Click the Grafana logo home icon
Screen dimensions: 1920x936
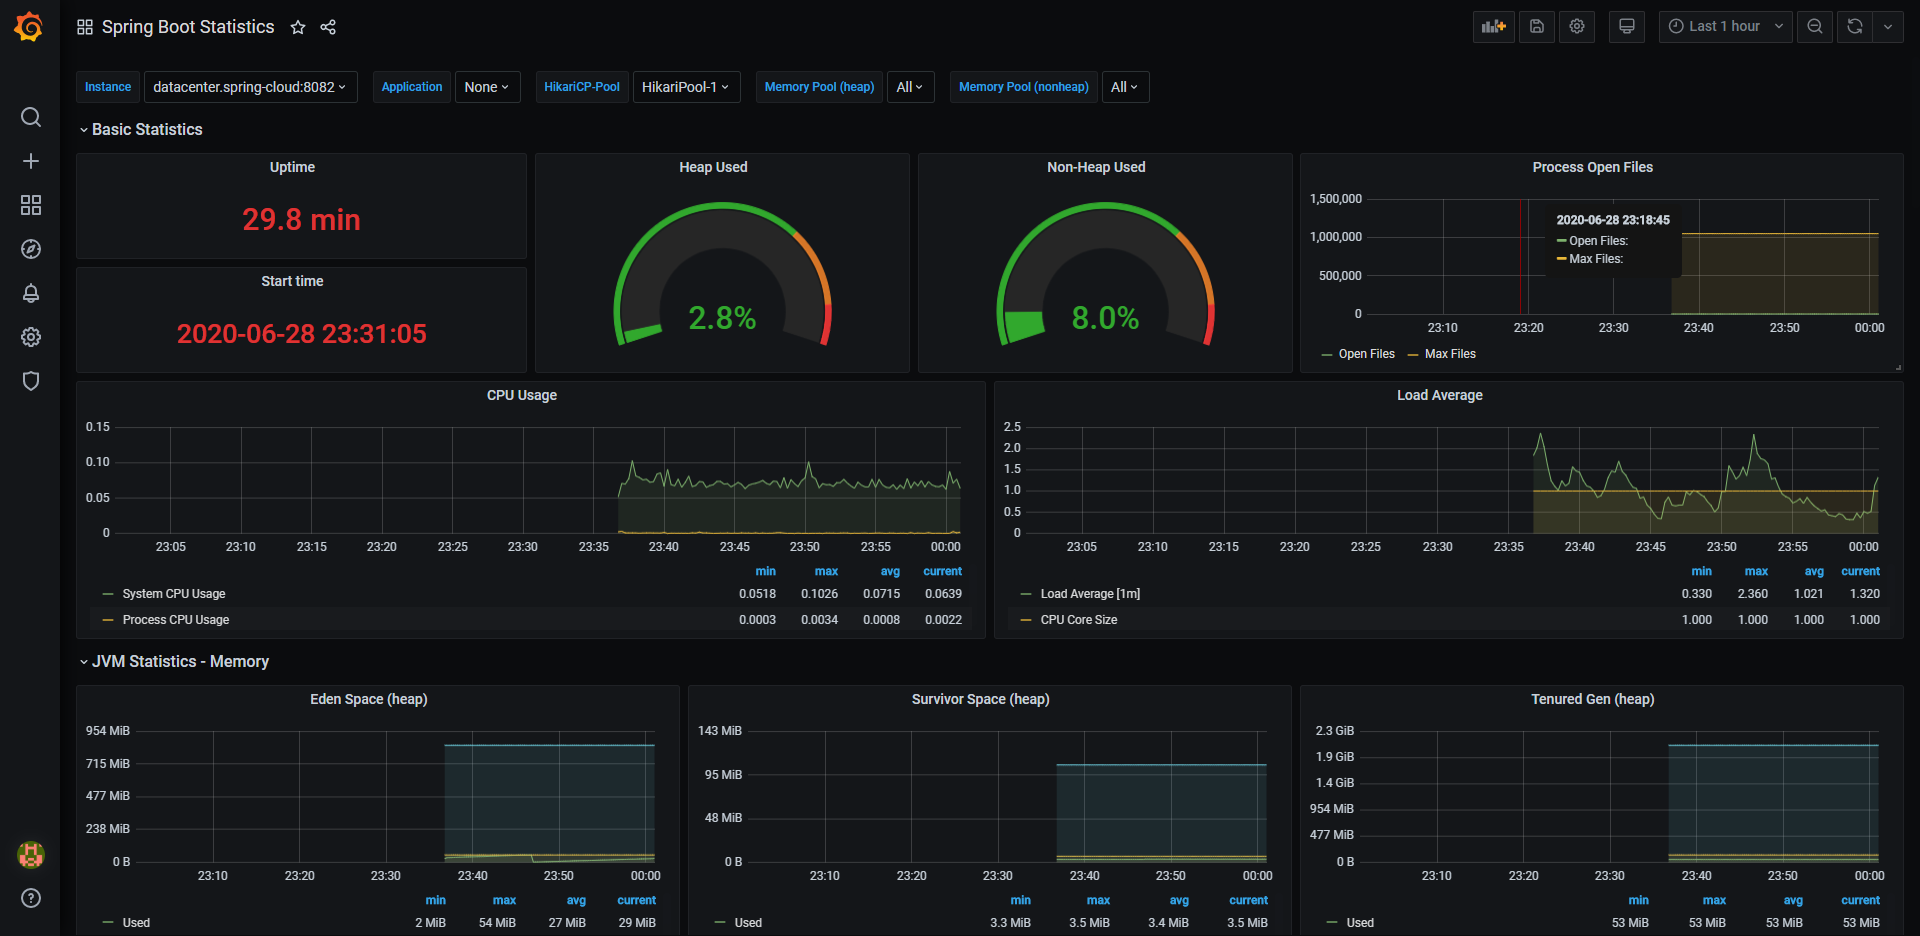point(29,27)
